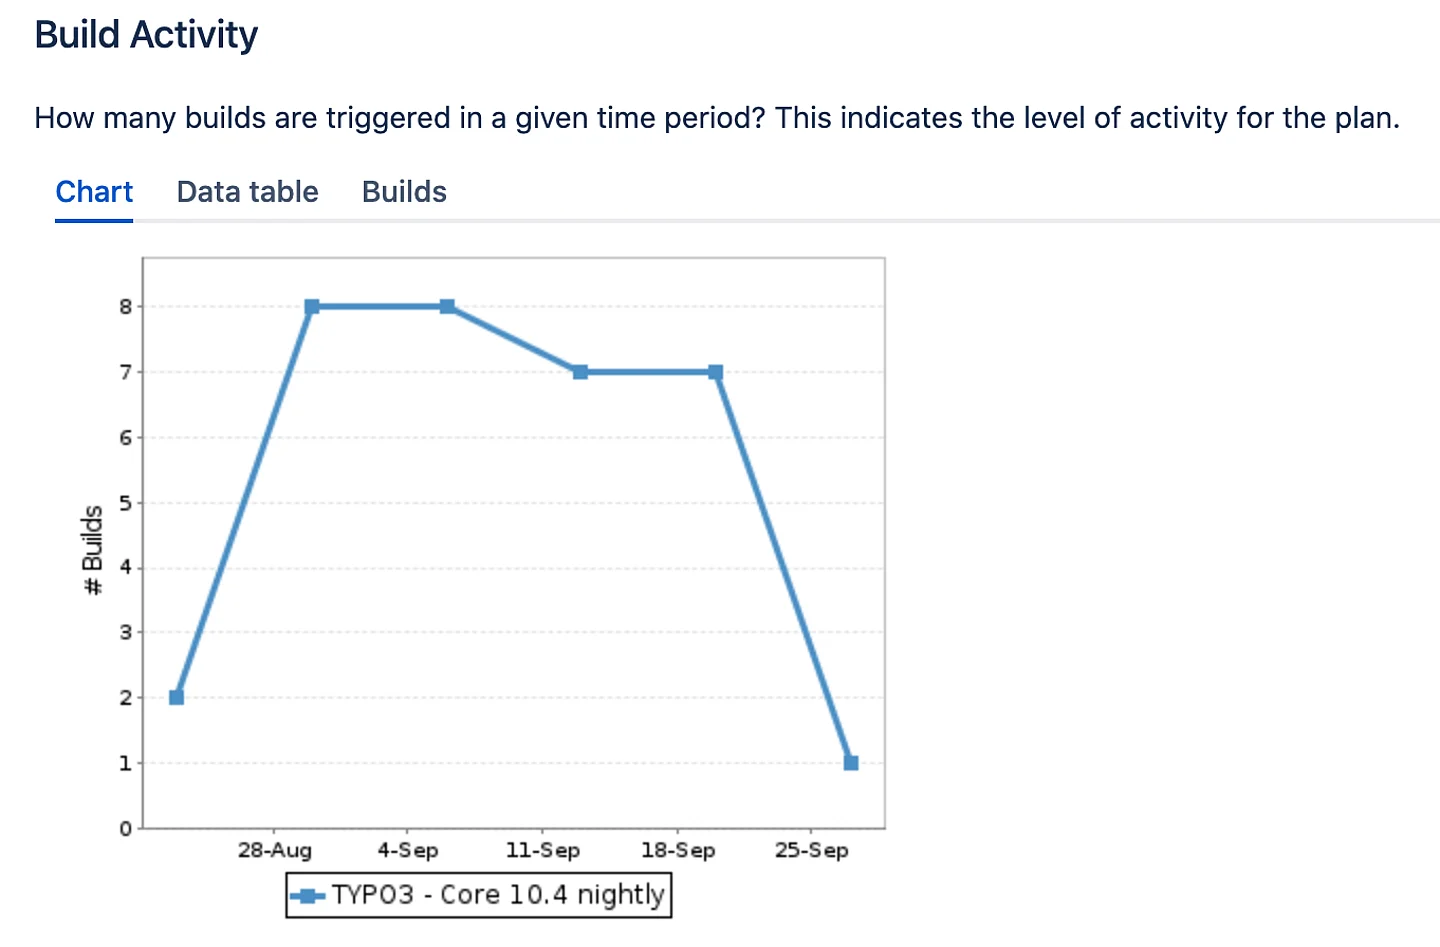The width and height of the screenshot is (1440, 947).
Task: Click the rightmost data point at 8 builds
Action: coord(447,307)
